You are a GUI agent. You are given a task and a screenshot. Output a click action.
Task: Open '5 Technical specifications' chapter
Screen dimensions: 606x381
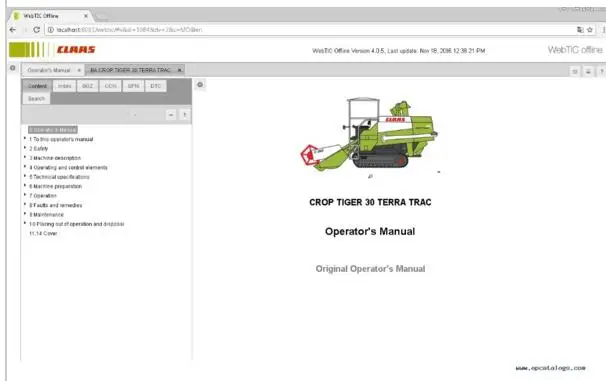click(60, 177)
